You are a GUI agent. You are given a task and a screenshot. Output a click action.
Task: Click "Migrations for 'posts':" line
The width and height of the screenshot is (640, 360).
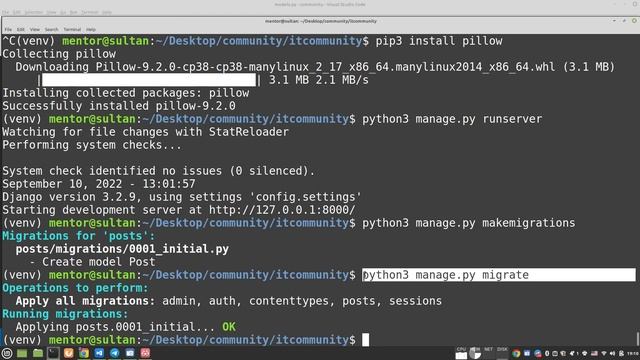pyautogui.click(x=79, y=236)
